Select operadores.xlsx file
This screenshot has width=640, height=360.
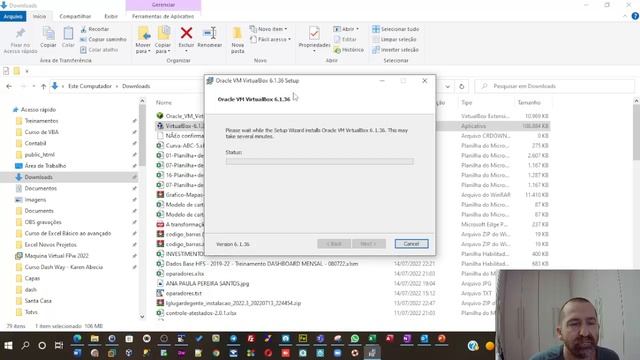(x=184, y=273)
